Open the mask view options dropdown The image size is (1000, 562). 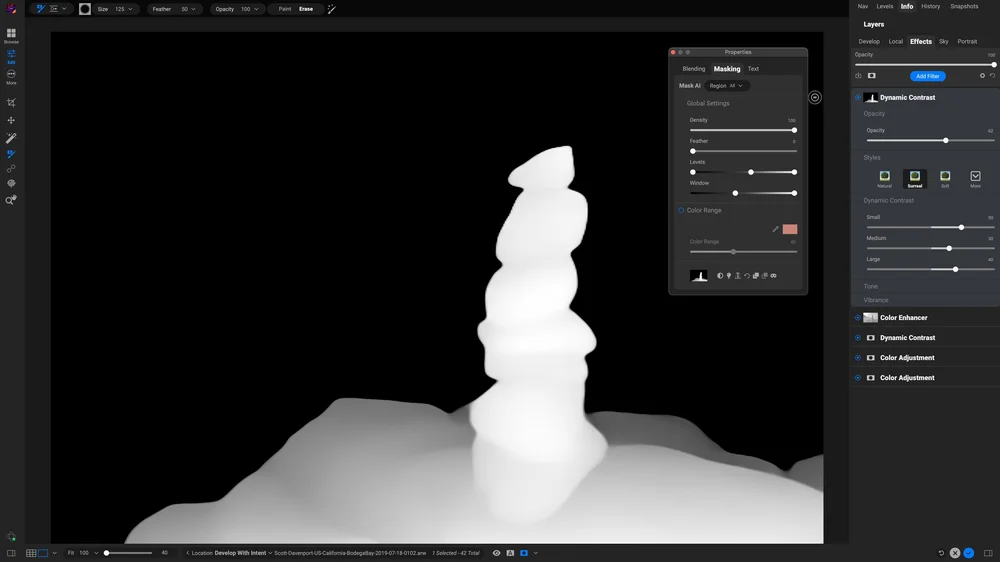coord(536,553)
